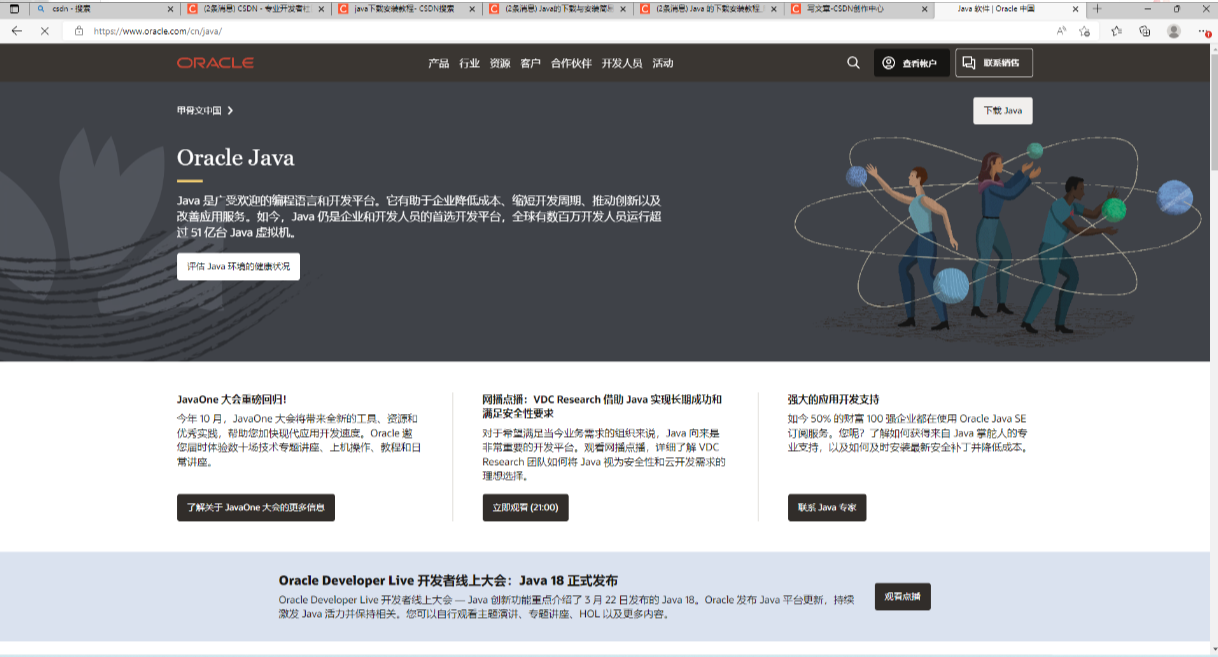This screenshot has width=1218, height=657.
Task: Close the '写文章-CSDN创作中心' tab
Action: tap(924, 9)
